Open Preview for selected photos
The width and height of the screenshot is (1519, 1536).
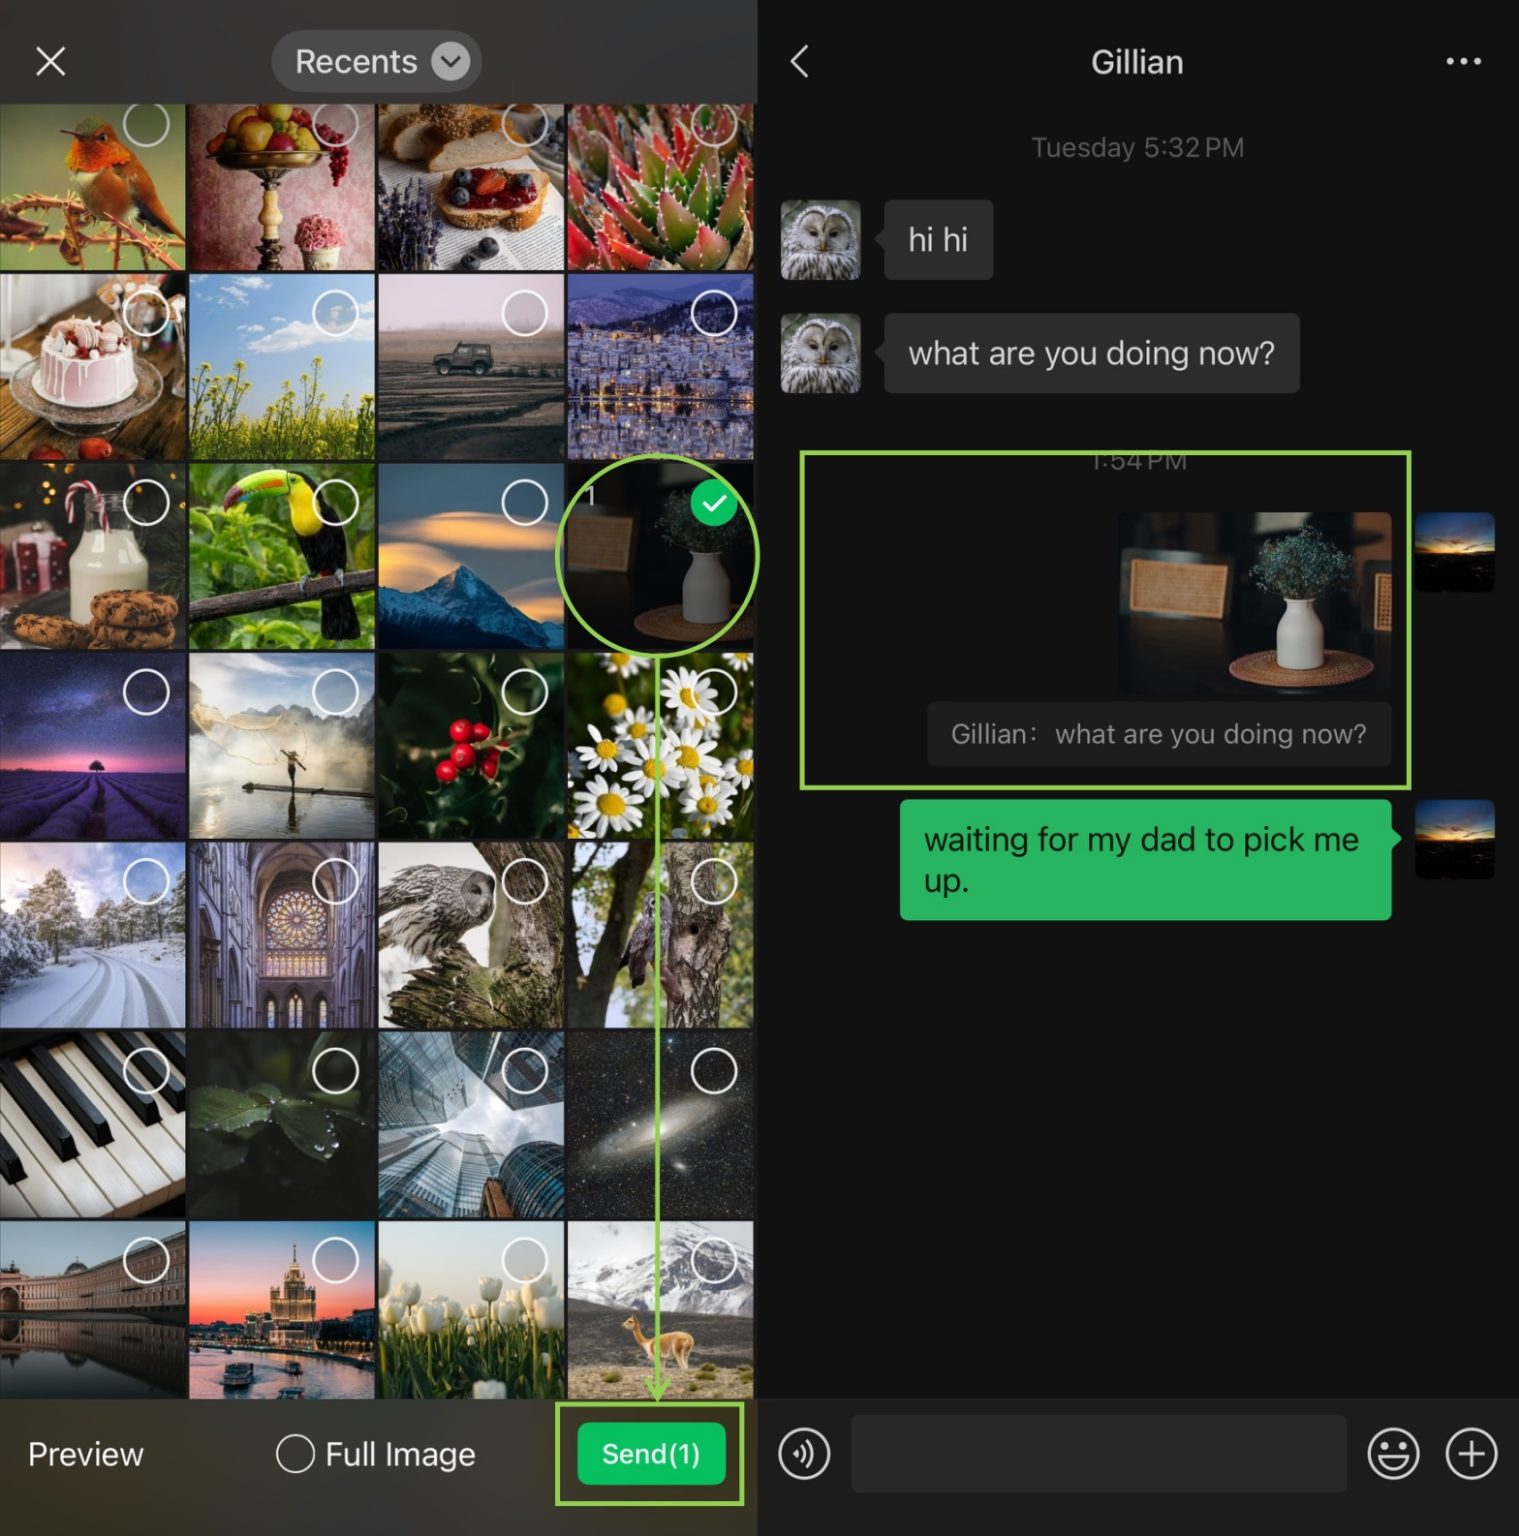coord(84,1454)
